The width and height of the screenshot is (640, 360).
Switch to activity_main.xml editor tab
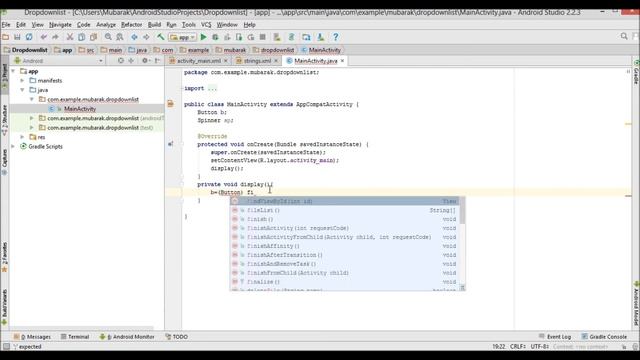tap(199, 60)
